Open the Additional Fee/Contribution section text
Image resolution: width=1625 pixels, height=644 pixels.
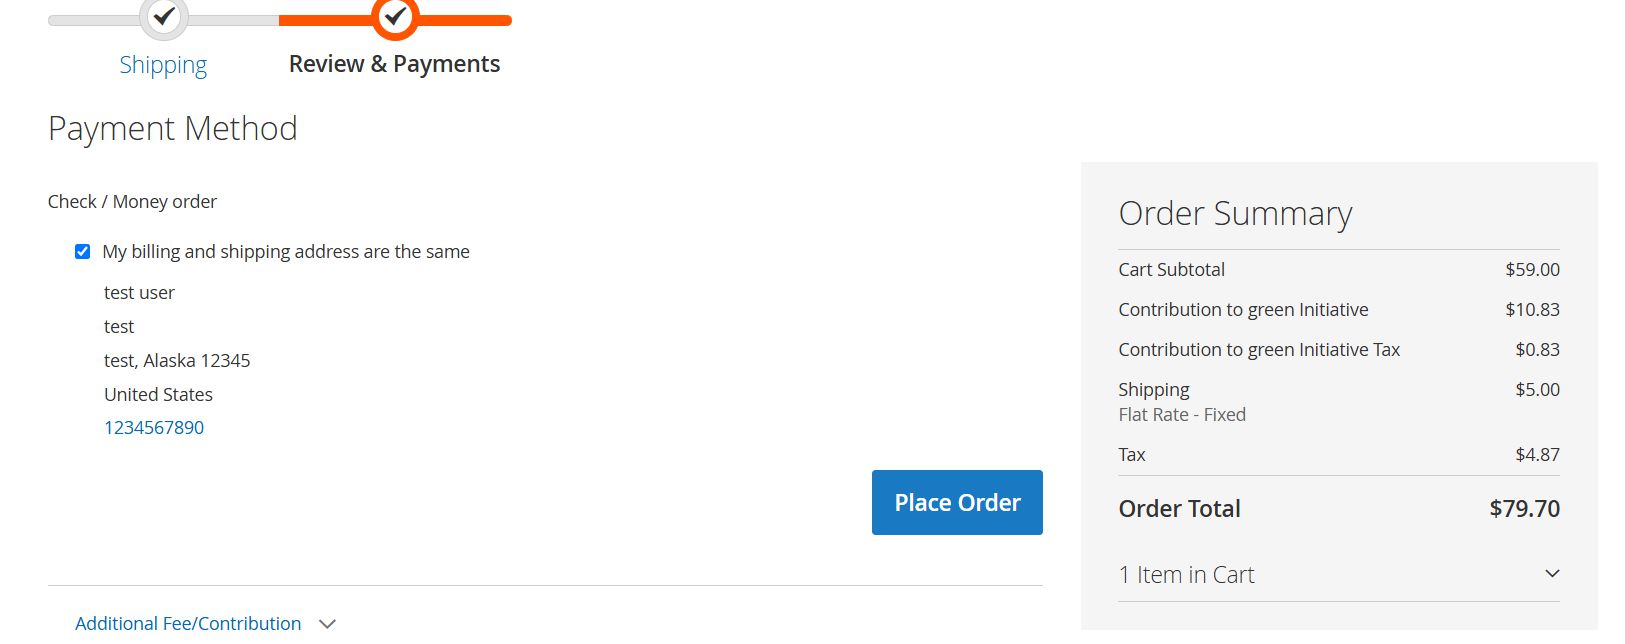tap(188, 623)
